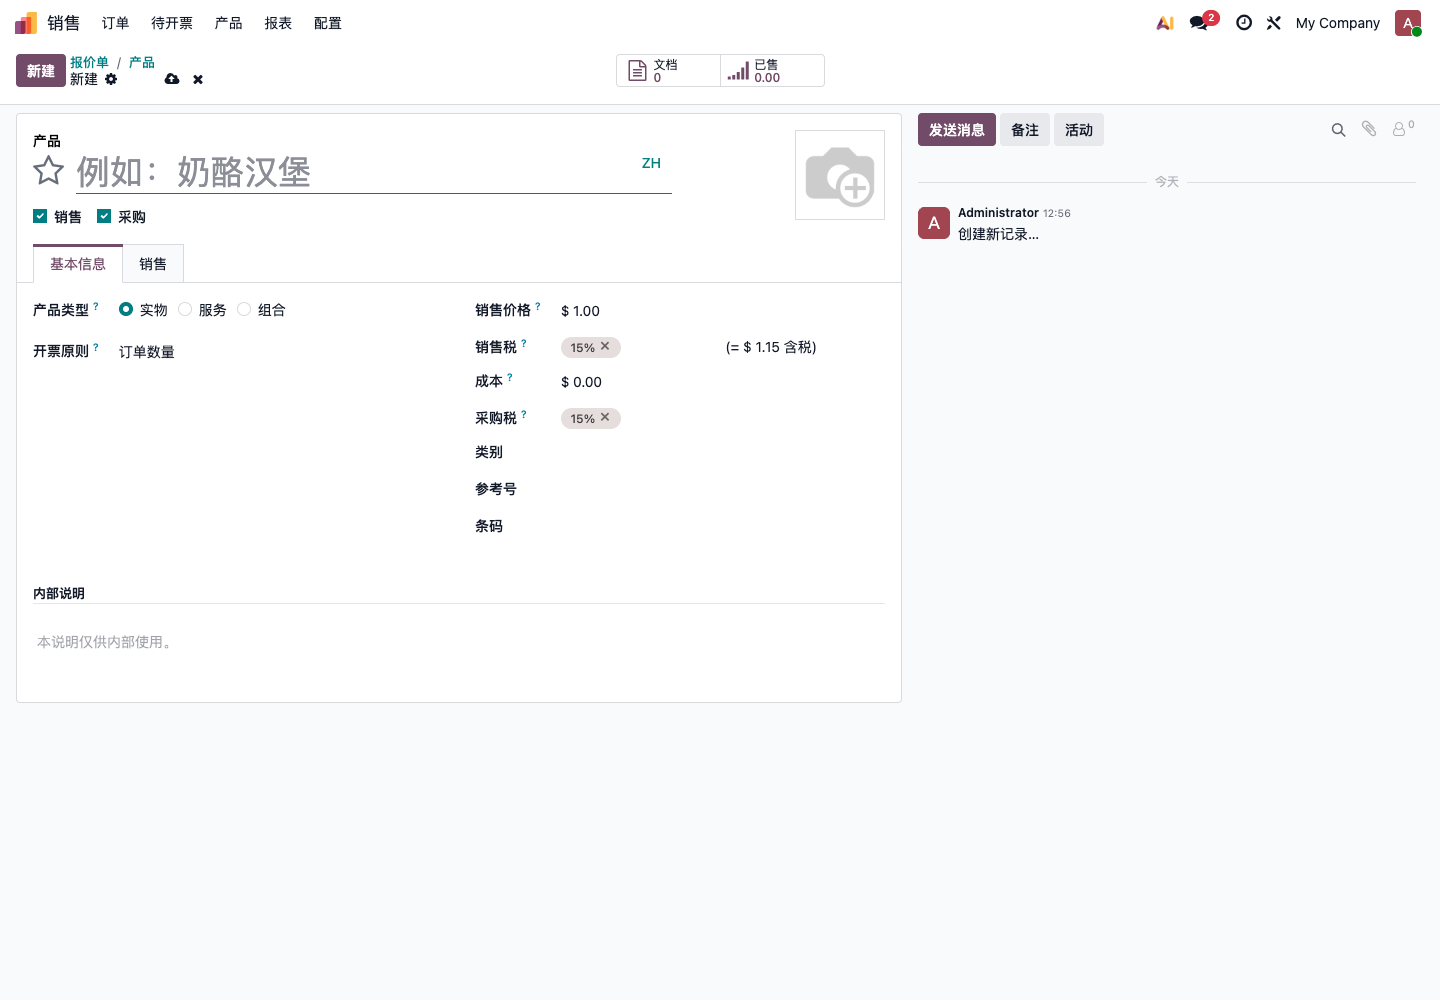This screenshot has height=1000, width=1440.
Task: Uncheck the 采购 checkbox
Action: click(x=104, y=216)
